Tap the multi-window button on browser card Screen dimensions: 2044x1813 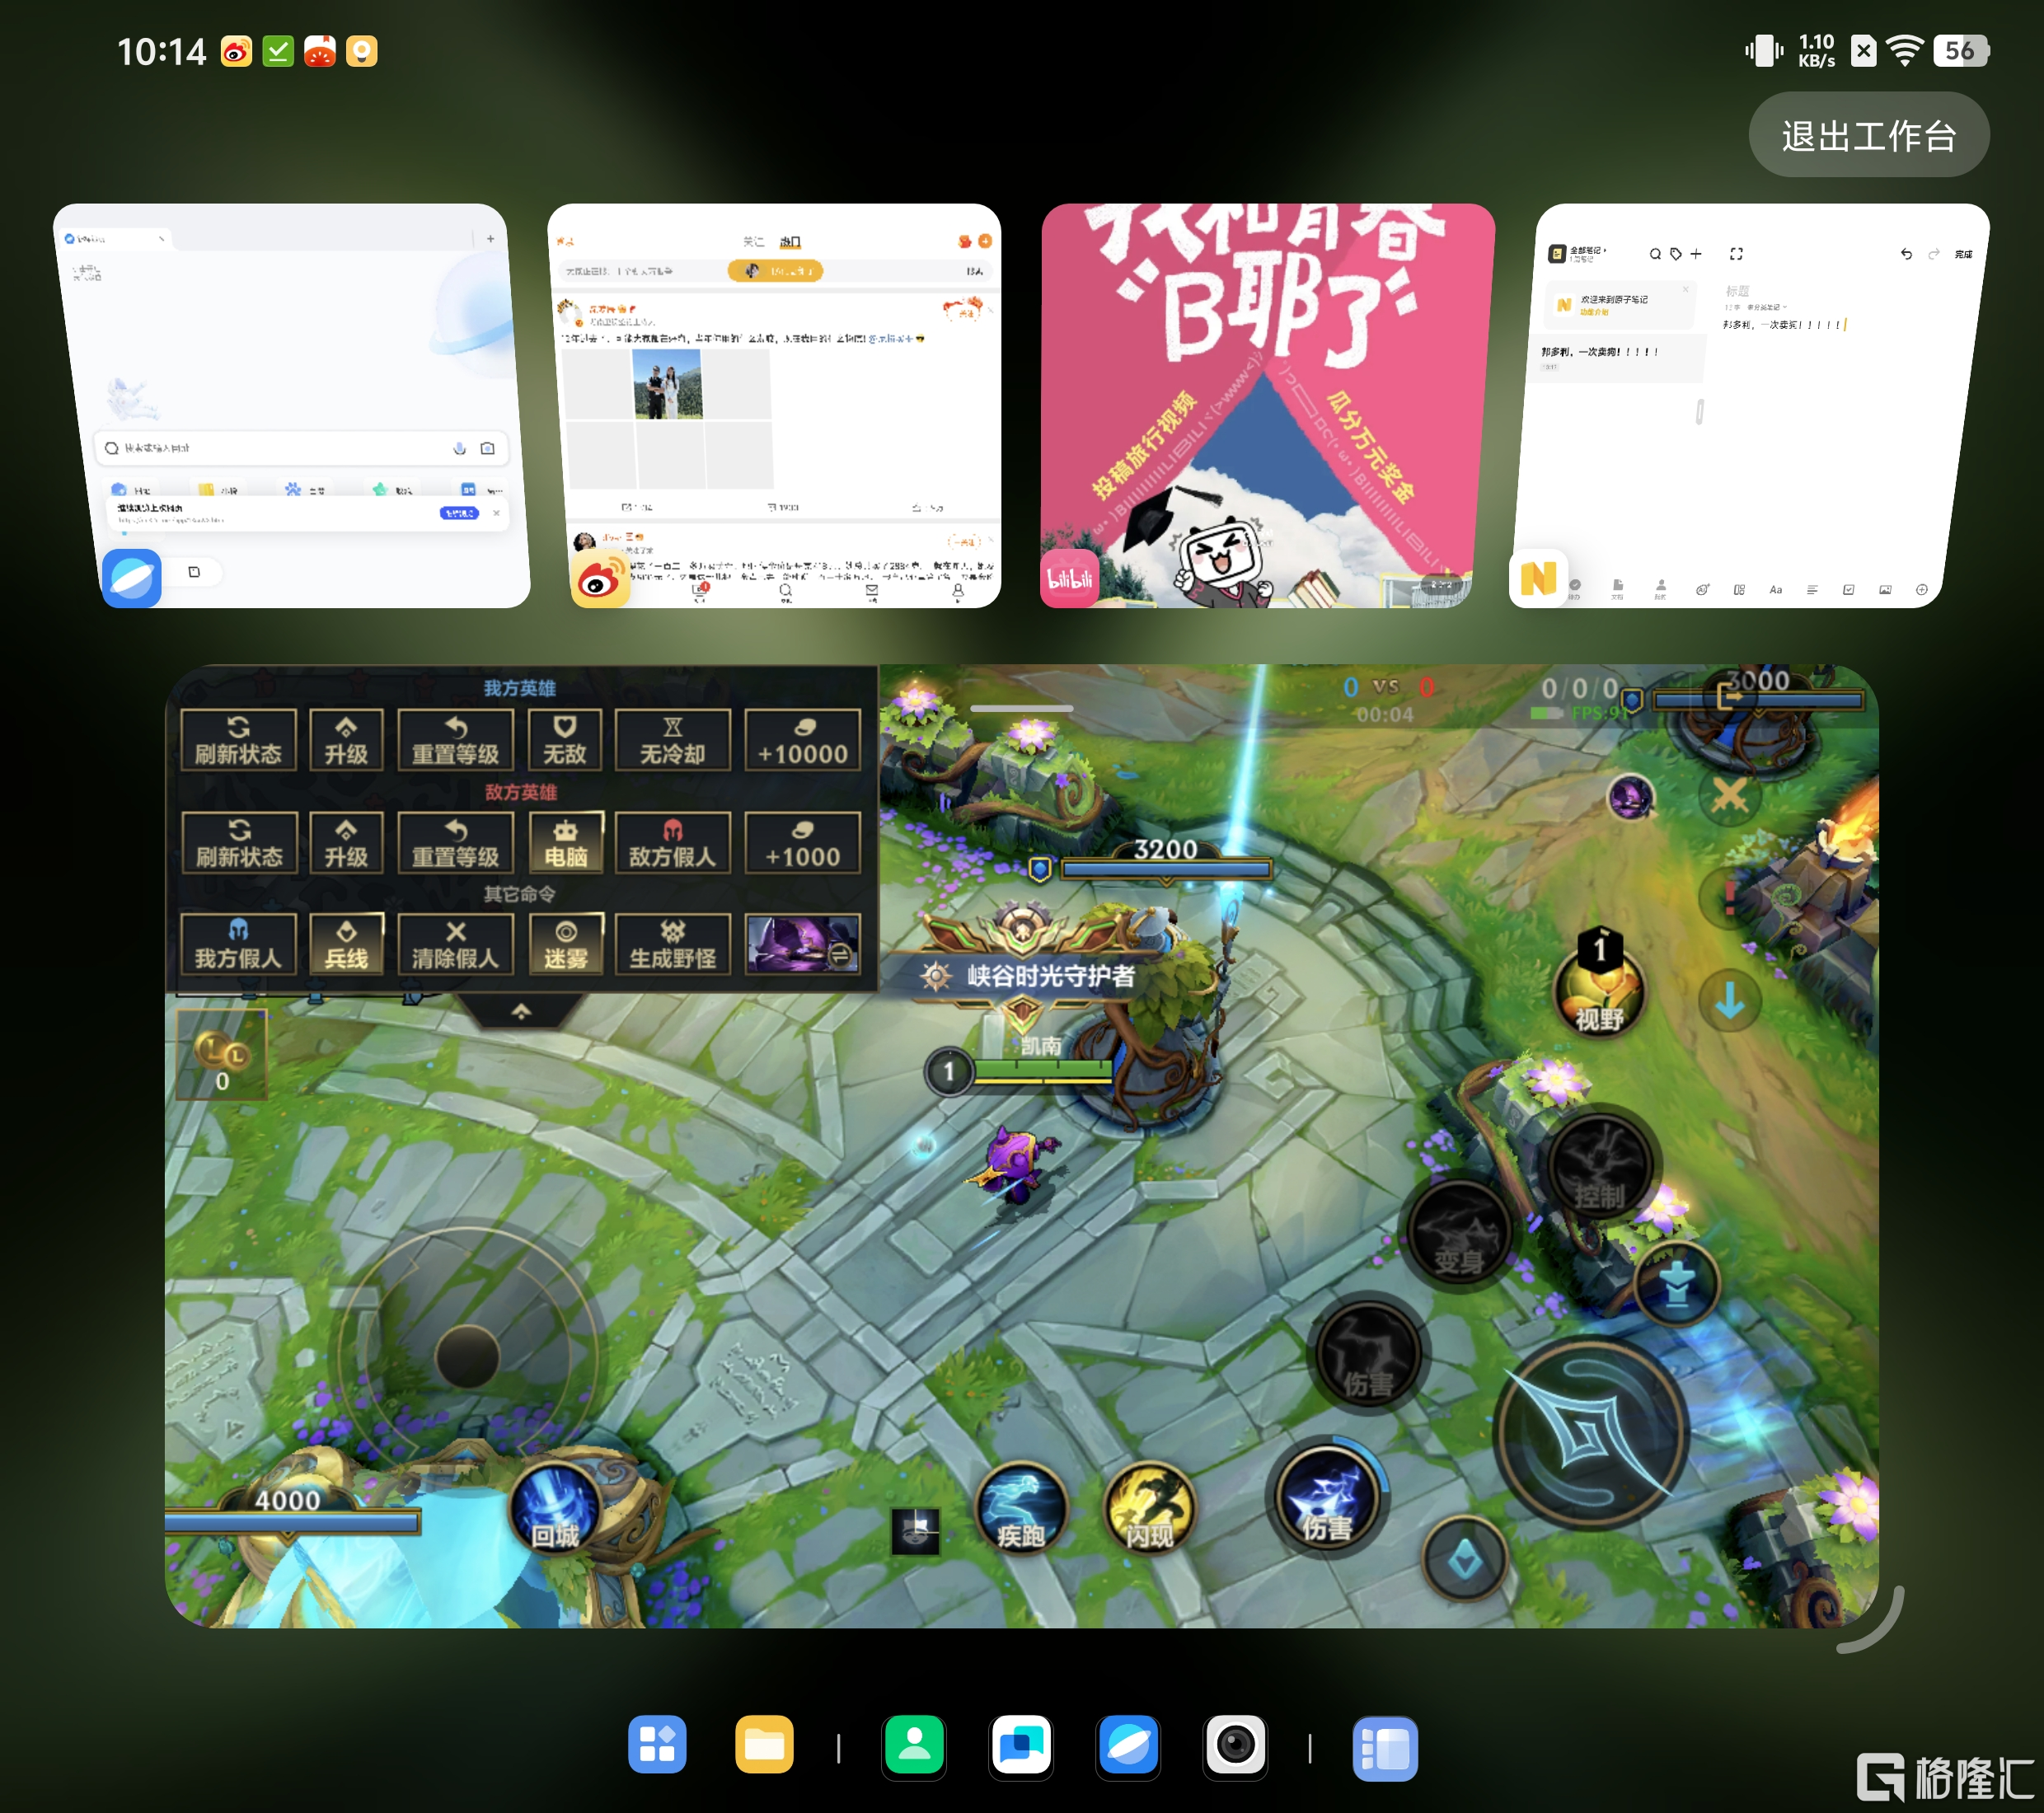[x=194, y=572]
